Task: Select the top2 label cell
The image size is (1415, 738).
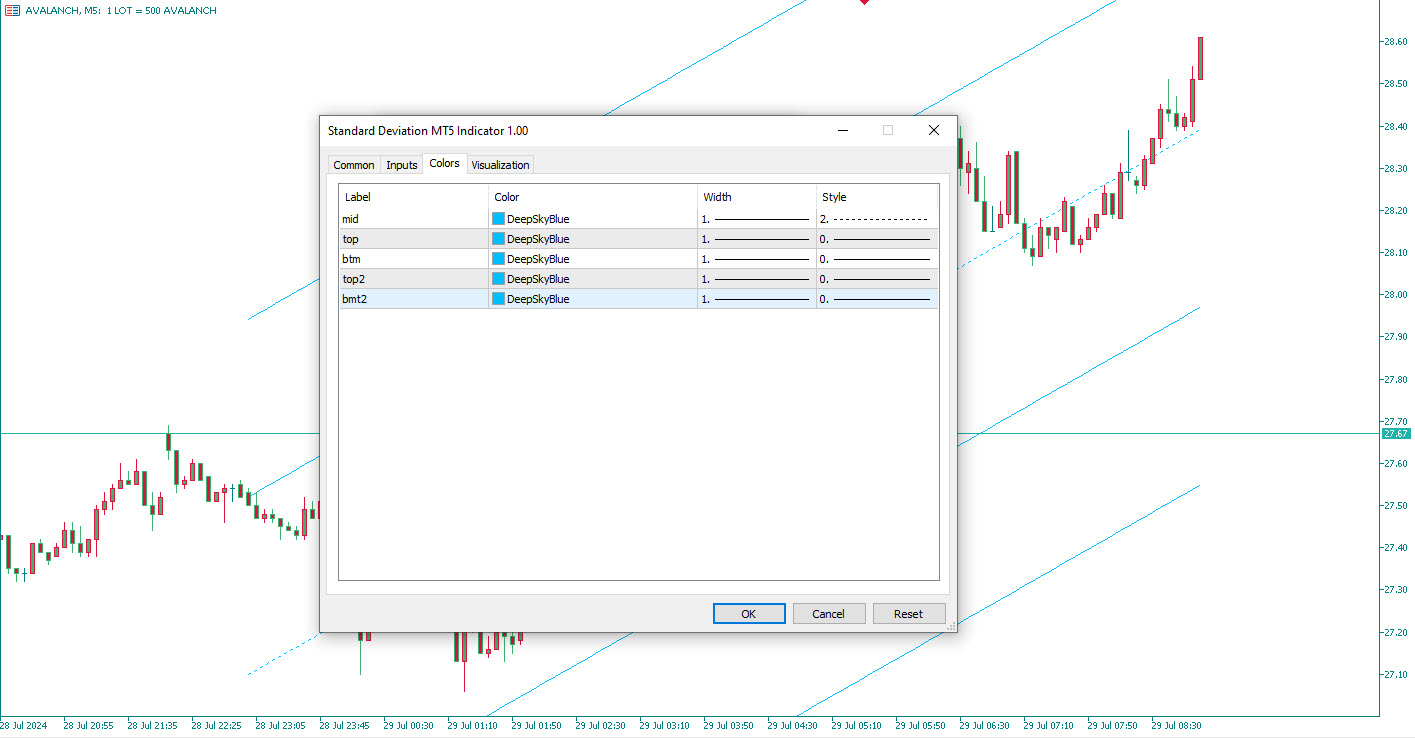Action: pyautogui.click(x=414, y=279)
